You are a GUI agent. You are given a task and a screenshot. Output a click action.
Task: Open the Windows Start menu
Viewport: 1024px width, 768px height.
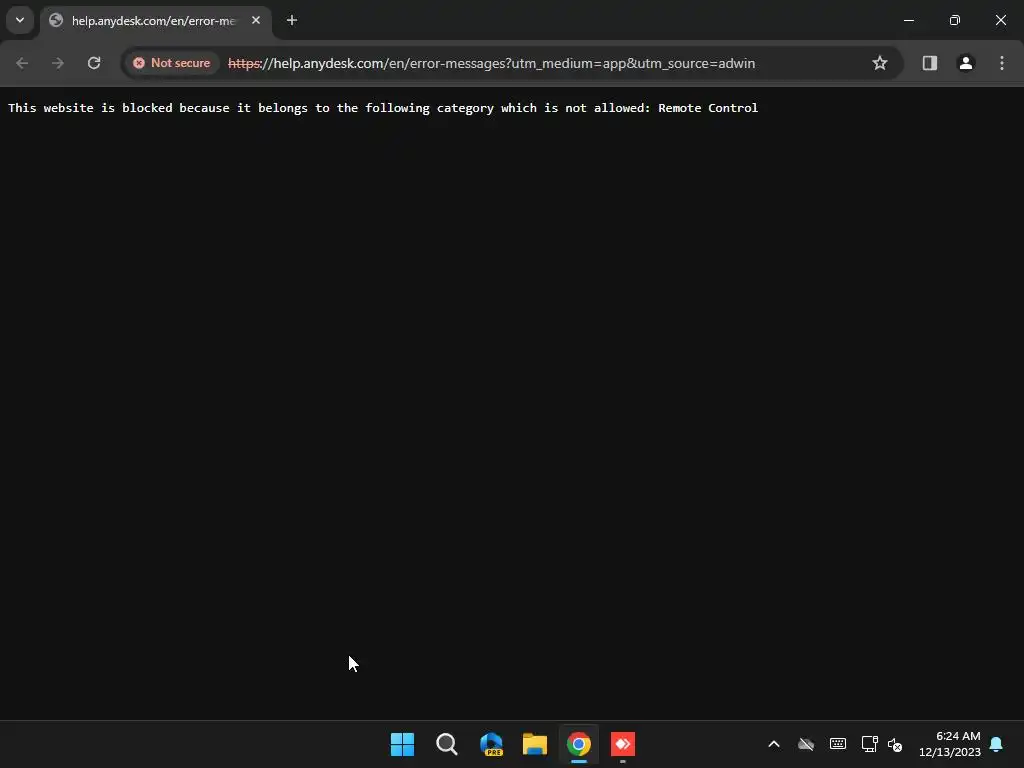tap(402, 744)
